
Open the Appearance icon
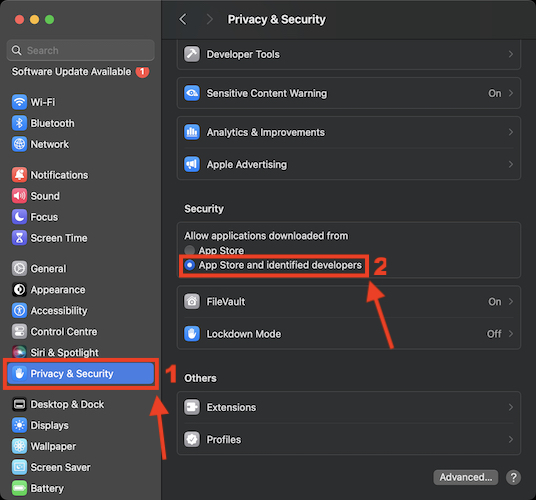[x=19, y=289]
